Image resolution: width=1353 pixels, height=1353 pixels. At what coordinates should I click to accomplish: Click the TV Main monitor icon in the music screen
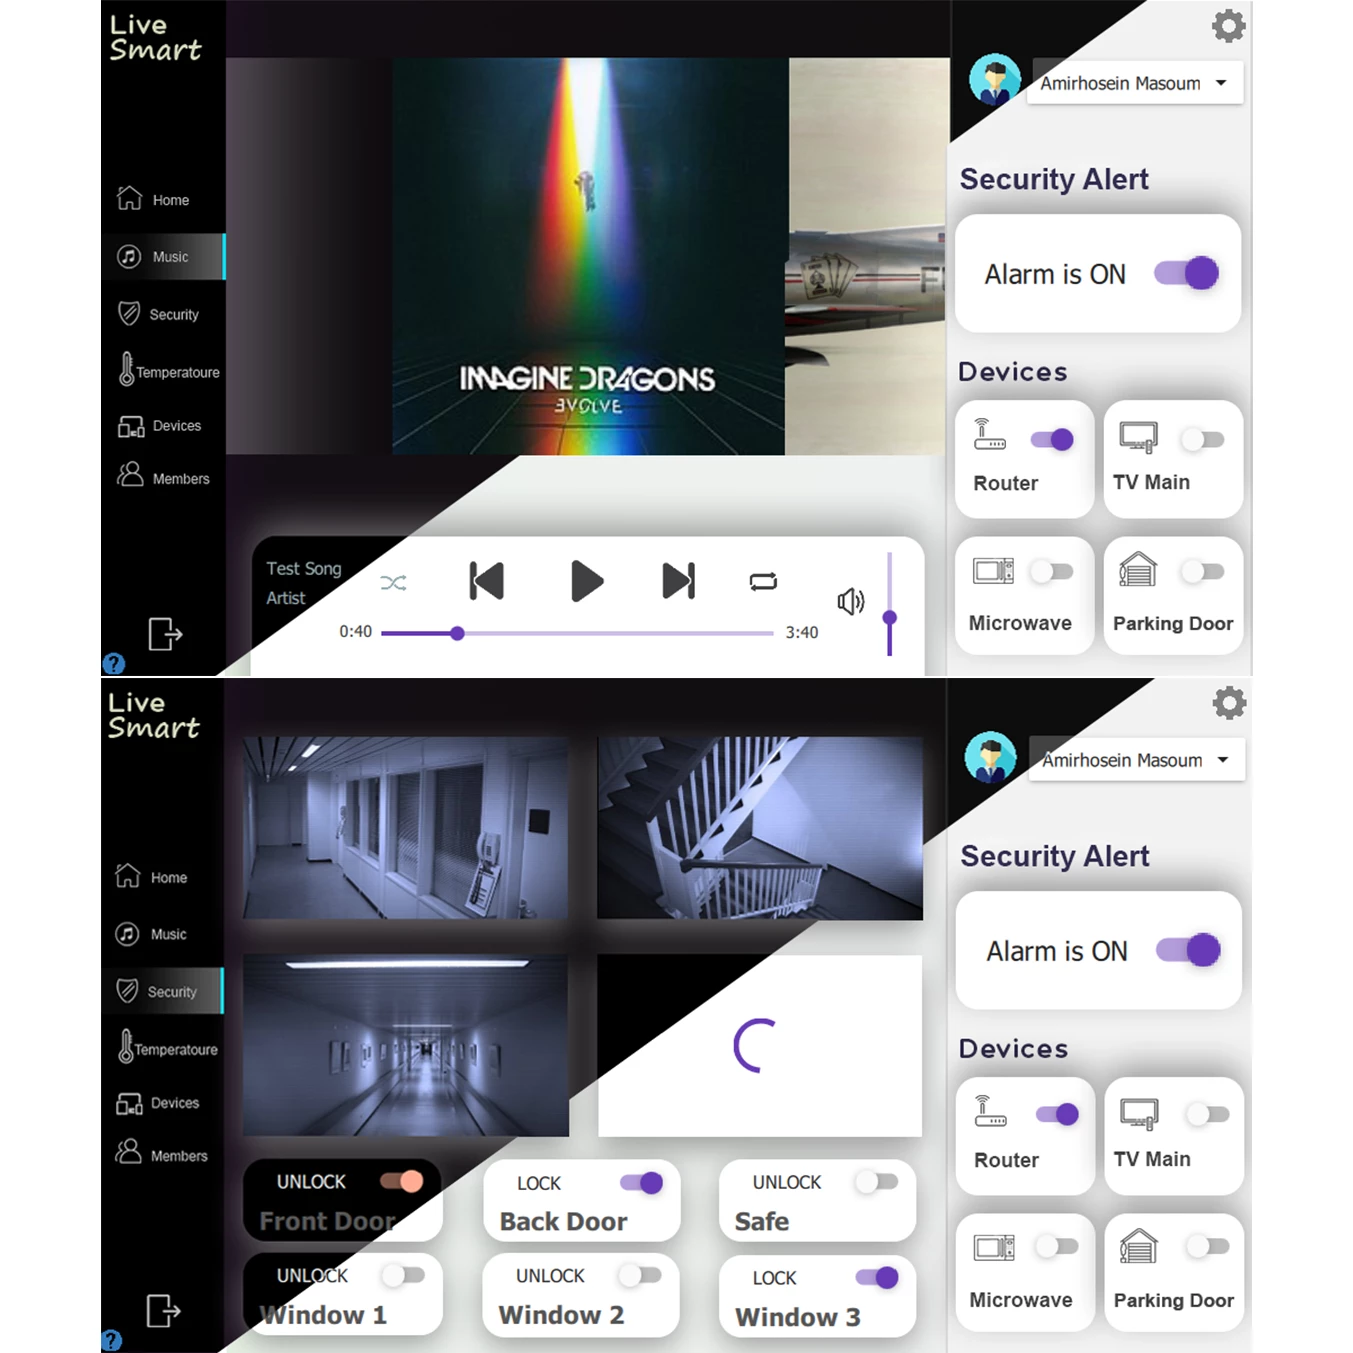tap(1138, 437)
